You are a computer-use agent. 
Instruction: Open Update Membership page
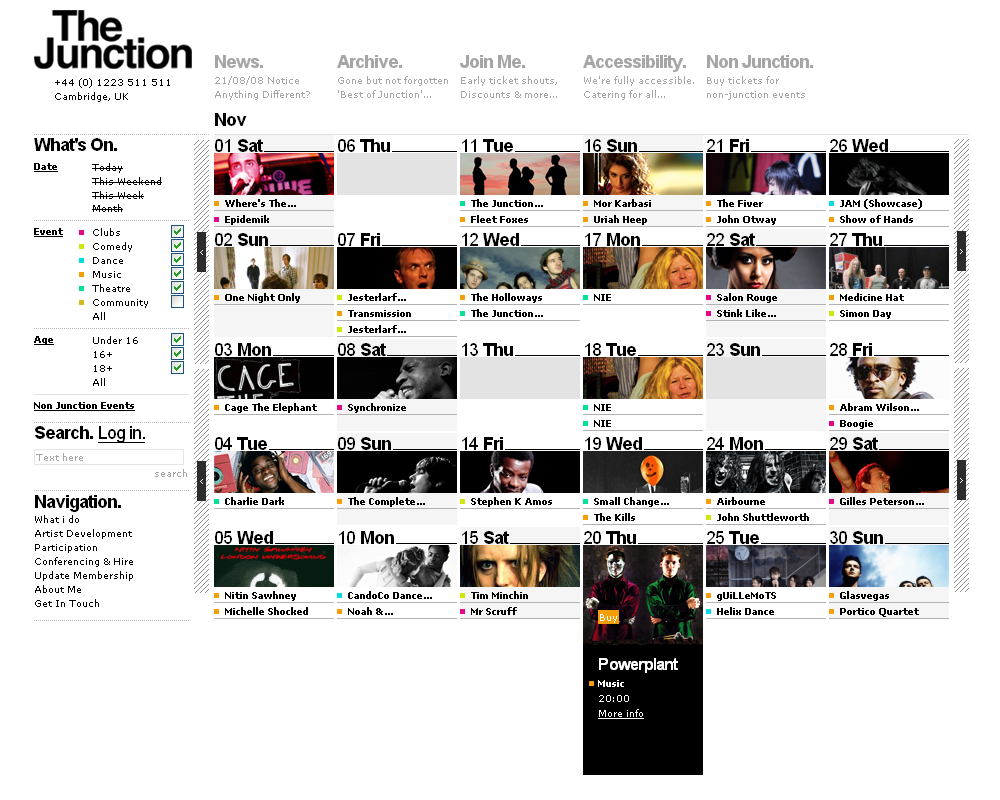point(84,575)
